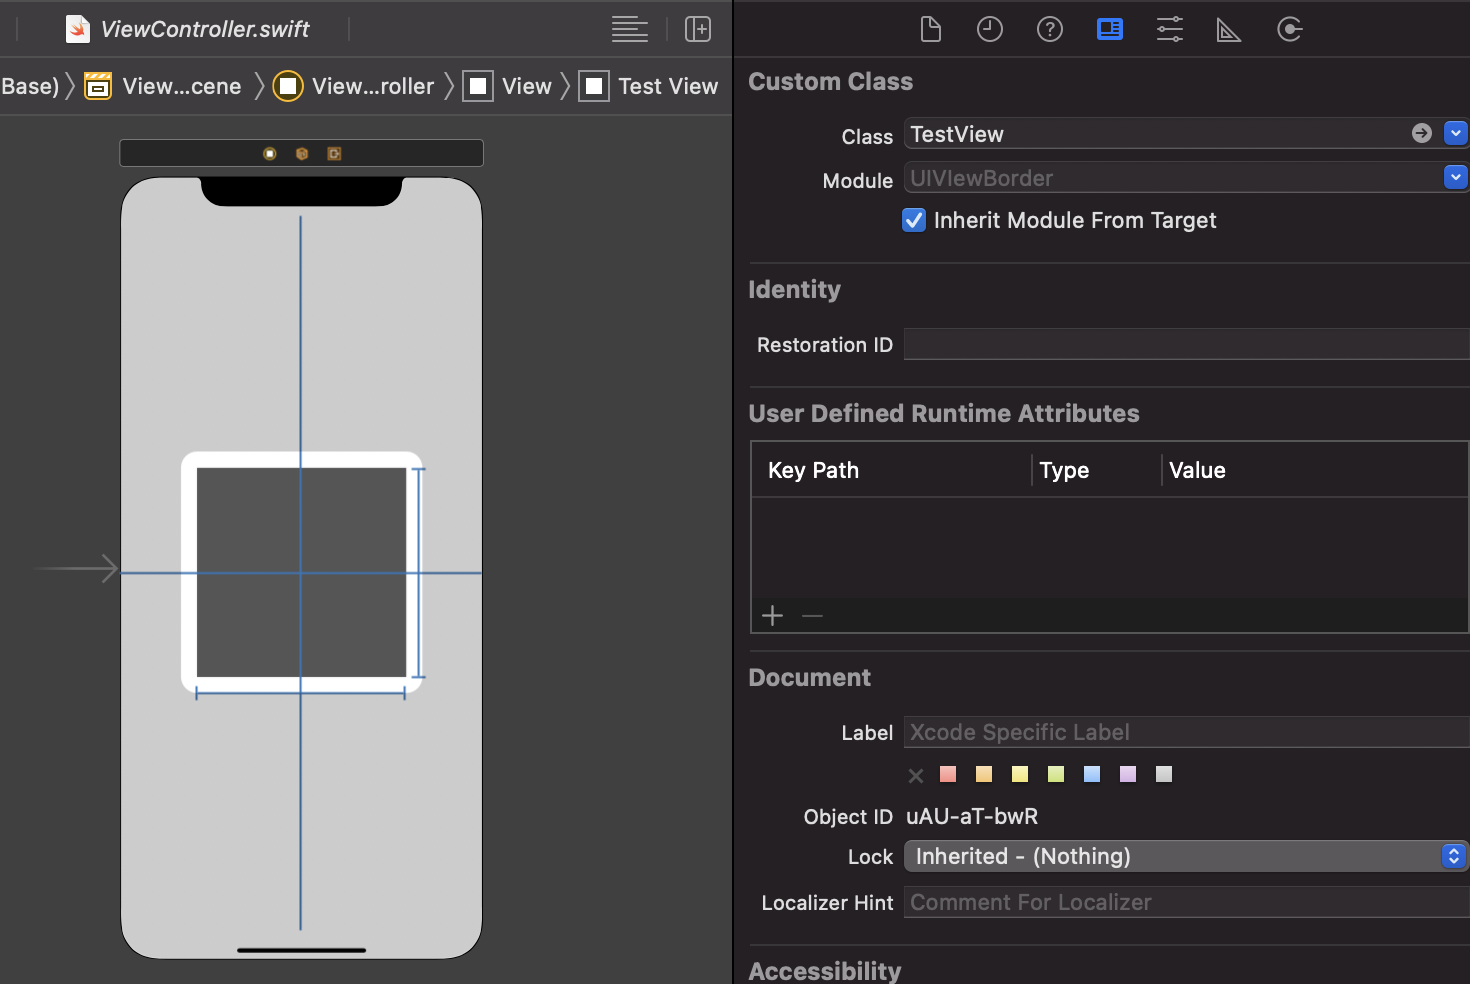Open the Lock popup menu
The image size is (1470, 984).
(1186, 856)
